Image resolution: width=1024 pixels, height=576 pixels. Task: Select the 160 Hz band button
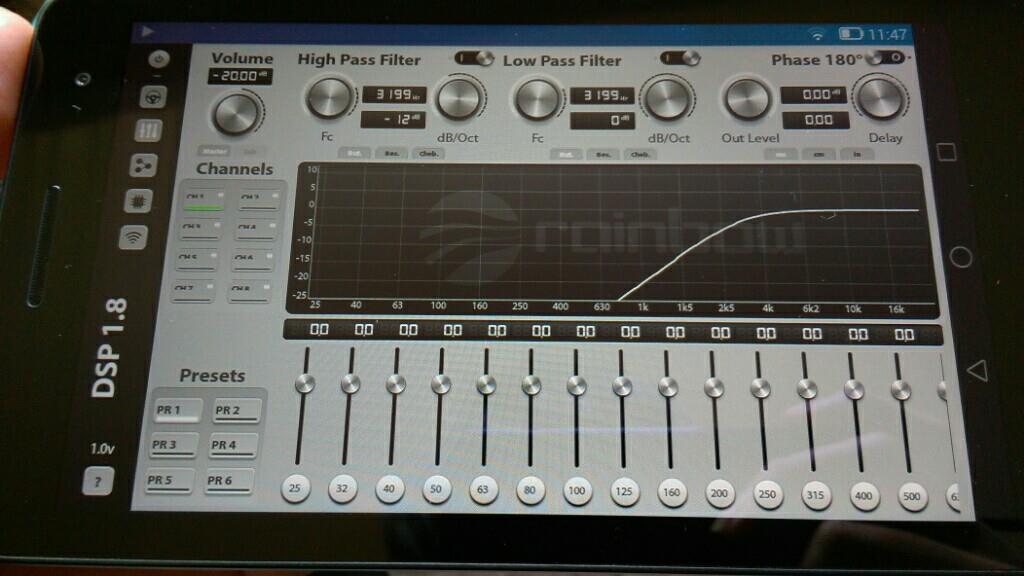tap(672, 493)
